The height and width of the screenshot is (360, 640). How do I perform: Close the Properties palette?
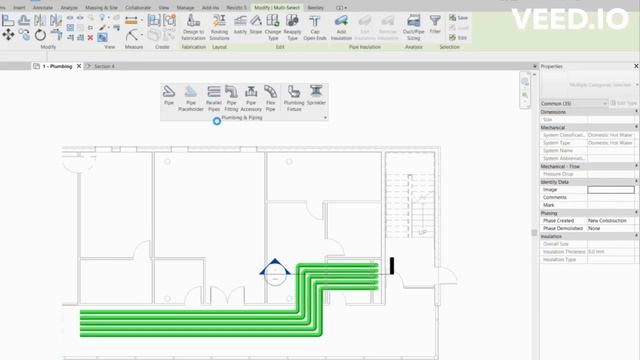click(636, 66)
